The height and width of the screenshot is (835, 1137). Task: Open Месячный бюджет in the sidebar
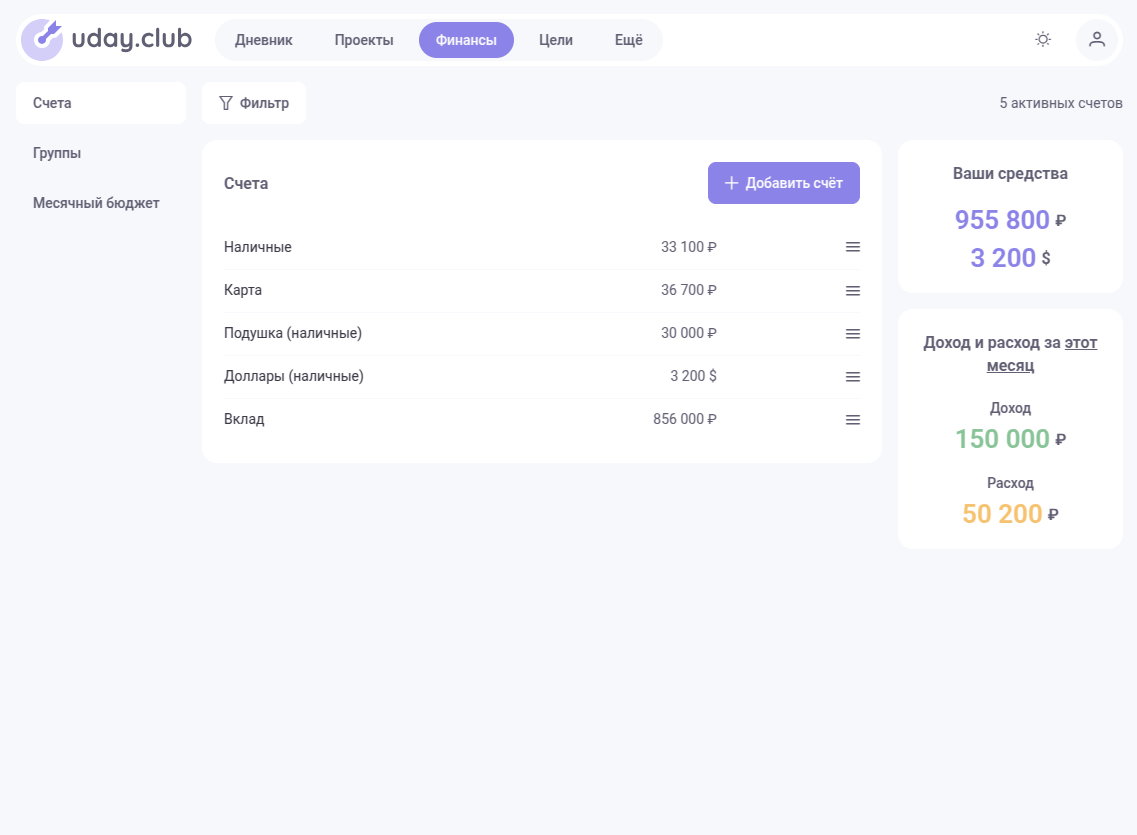[x=96, y=203]
